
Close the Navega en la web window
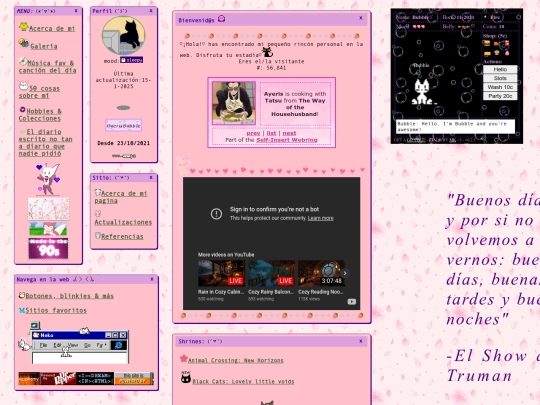tap(152, 279)
